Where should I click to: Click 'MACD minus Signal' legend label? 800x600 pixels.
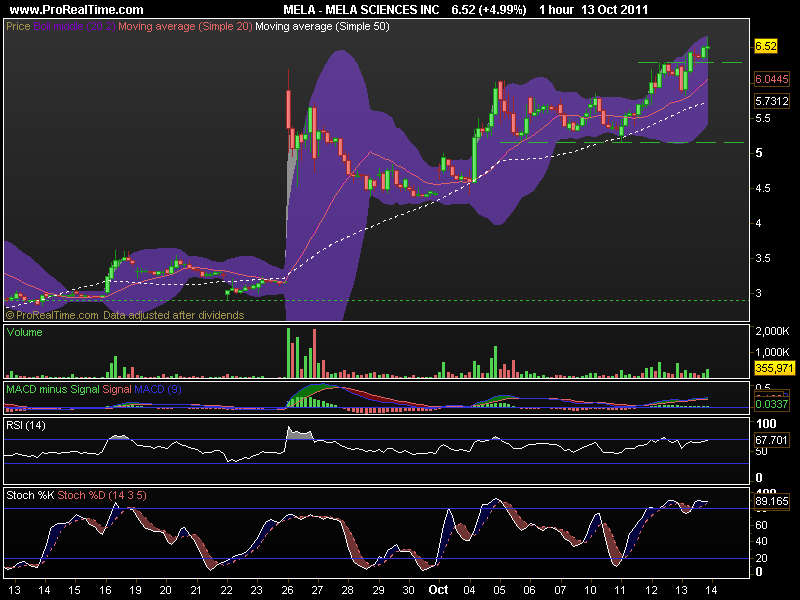coord(53,389)
